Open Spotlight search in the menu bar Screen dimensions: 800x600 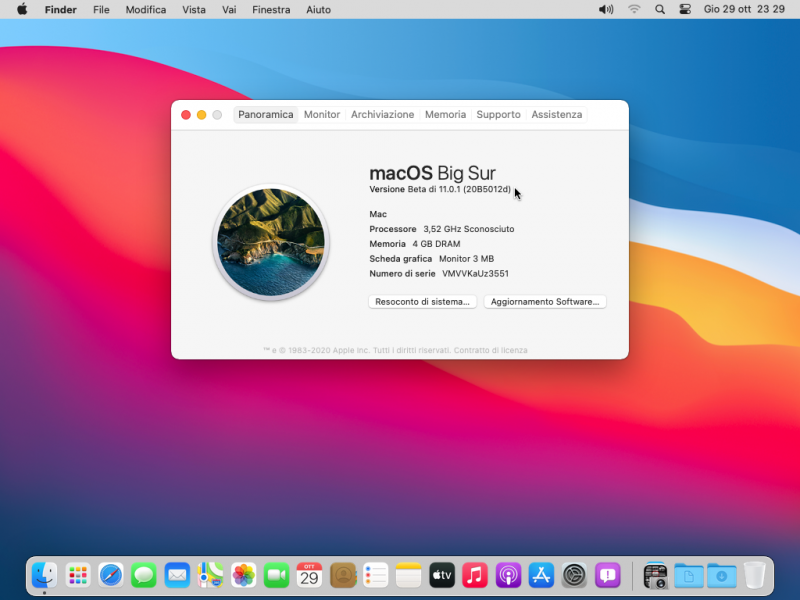pos(660,9)
